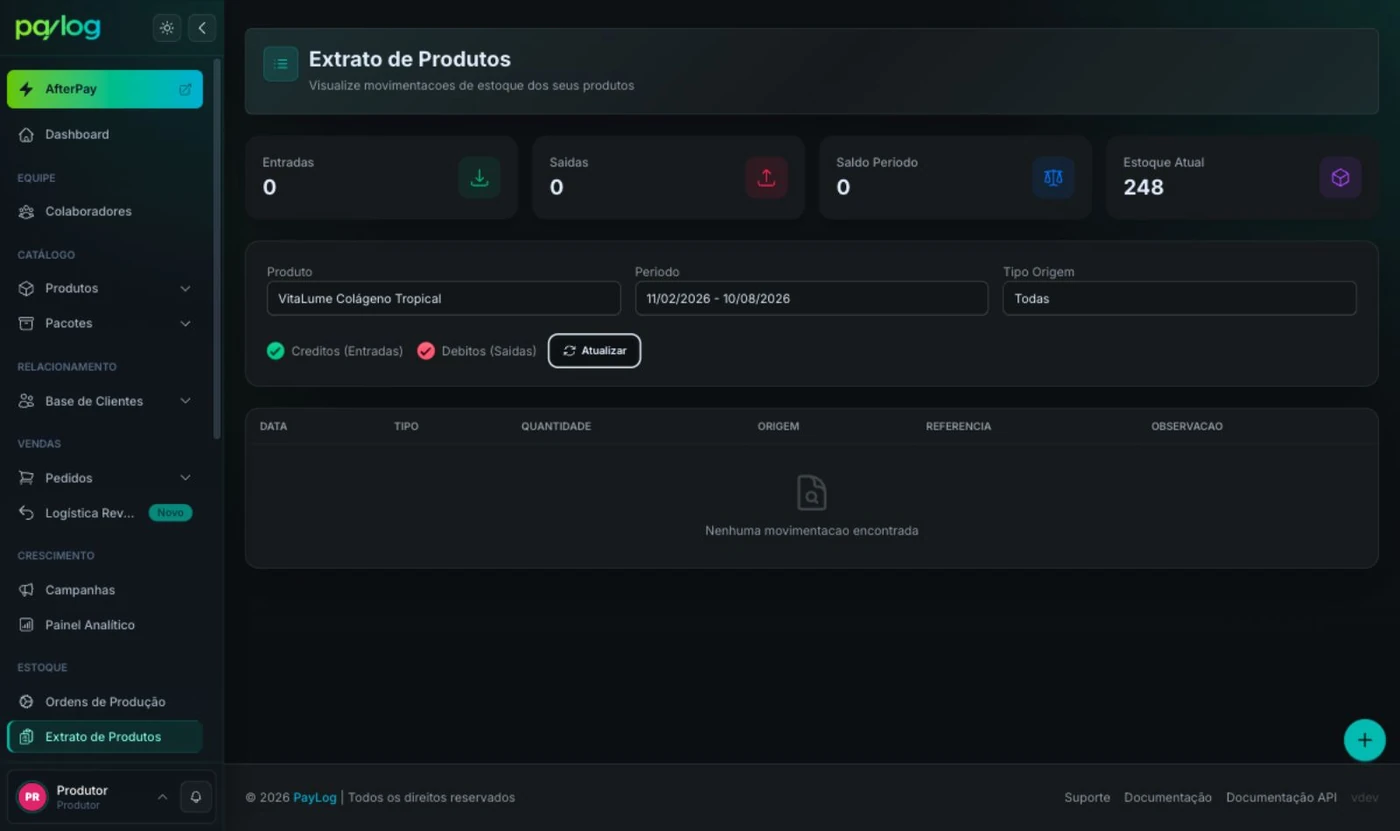Click the PayLog link in the footer
This screenshot has height=831, width=1400.
[315, 797]
